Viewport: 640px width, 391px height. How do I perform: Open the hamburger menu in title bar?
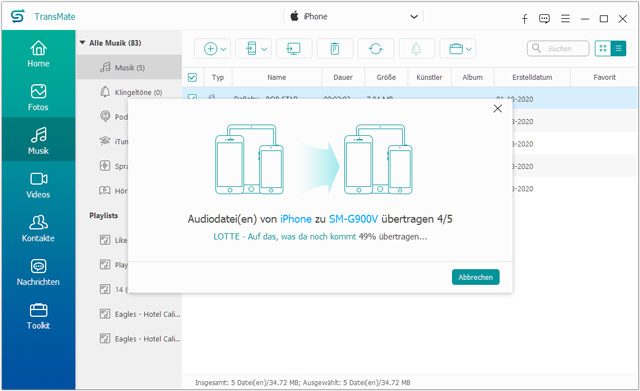[x=565, y=19]
